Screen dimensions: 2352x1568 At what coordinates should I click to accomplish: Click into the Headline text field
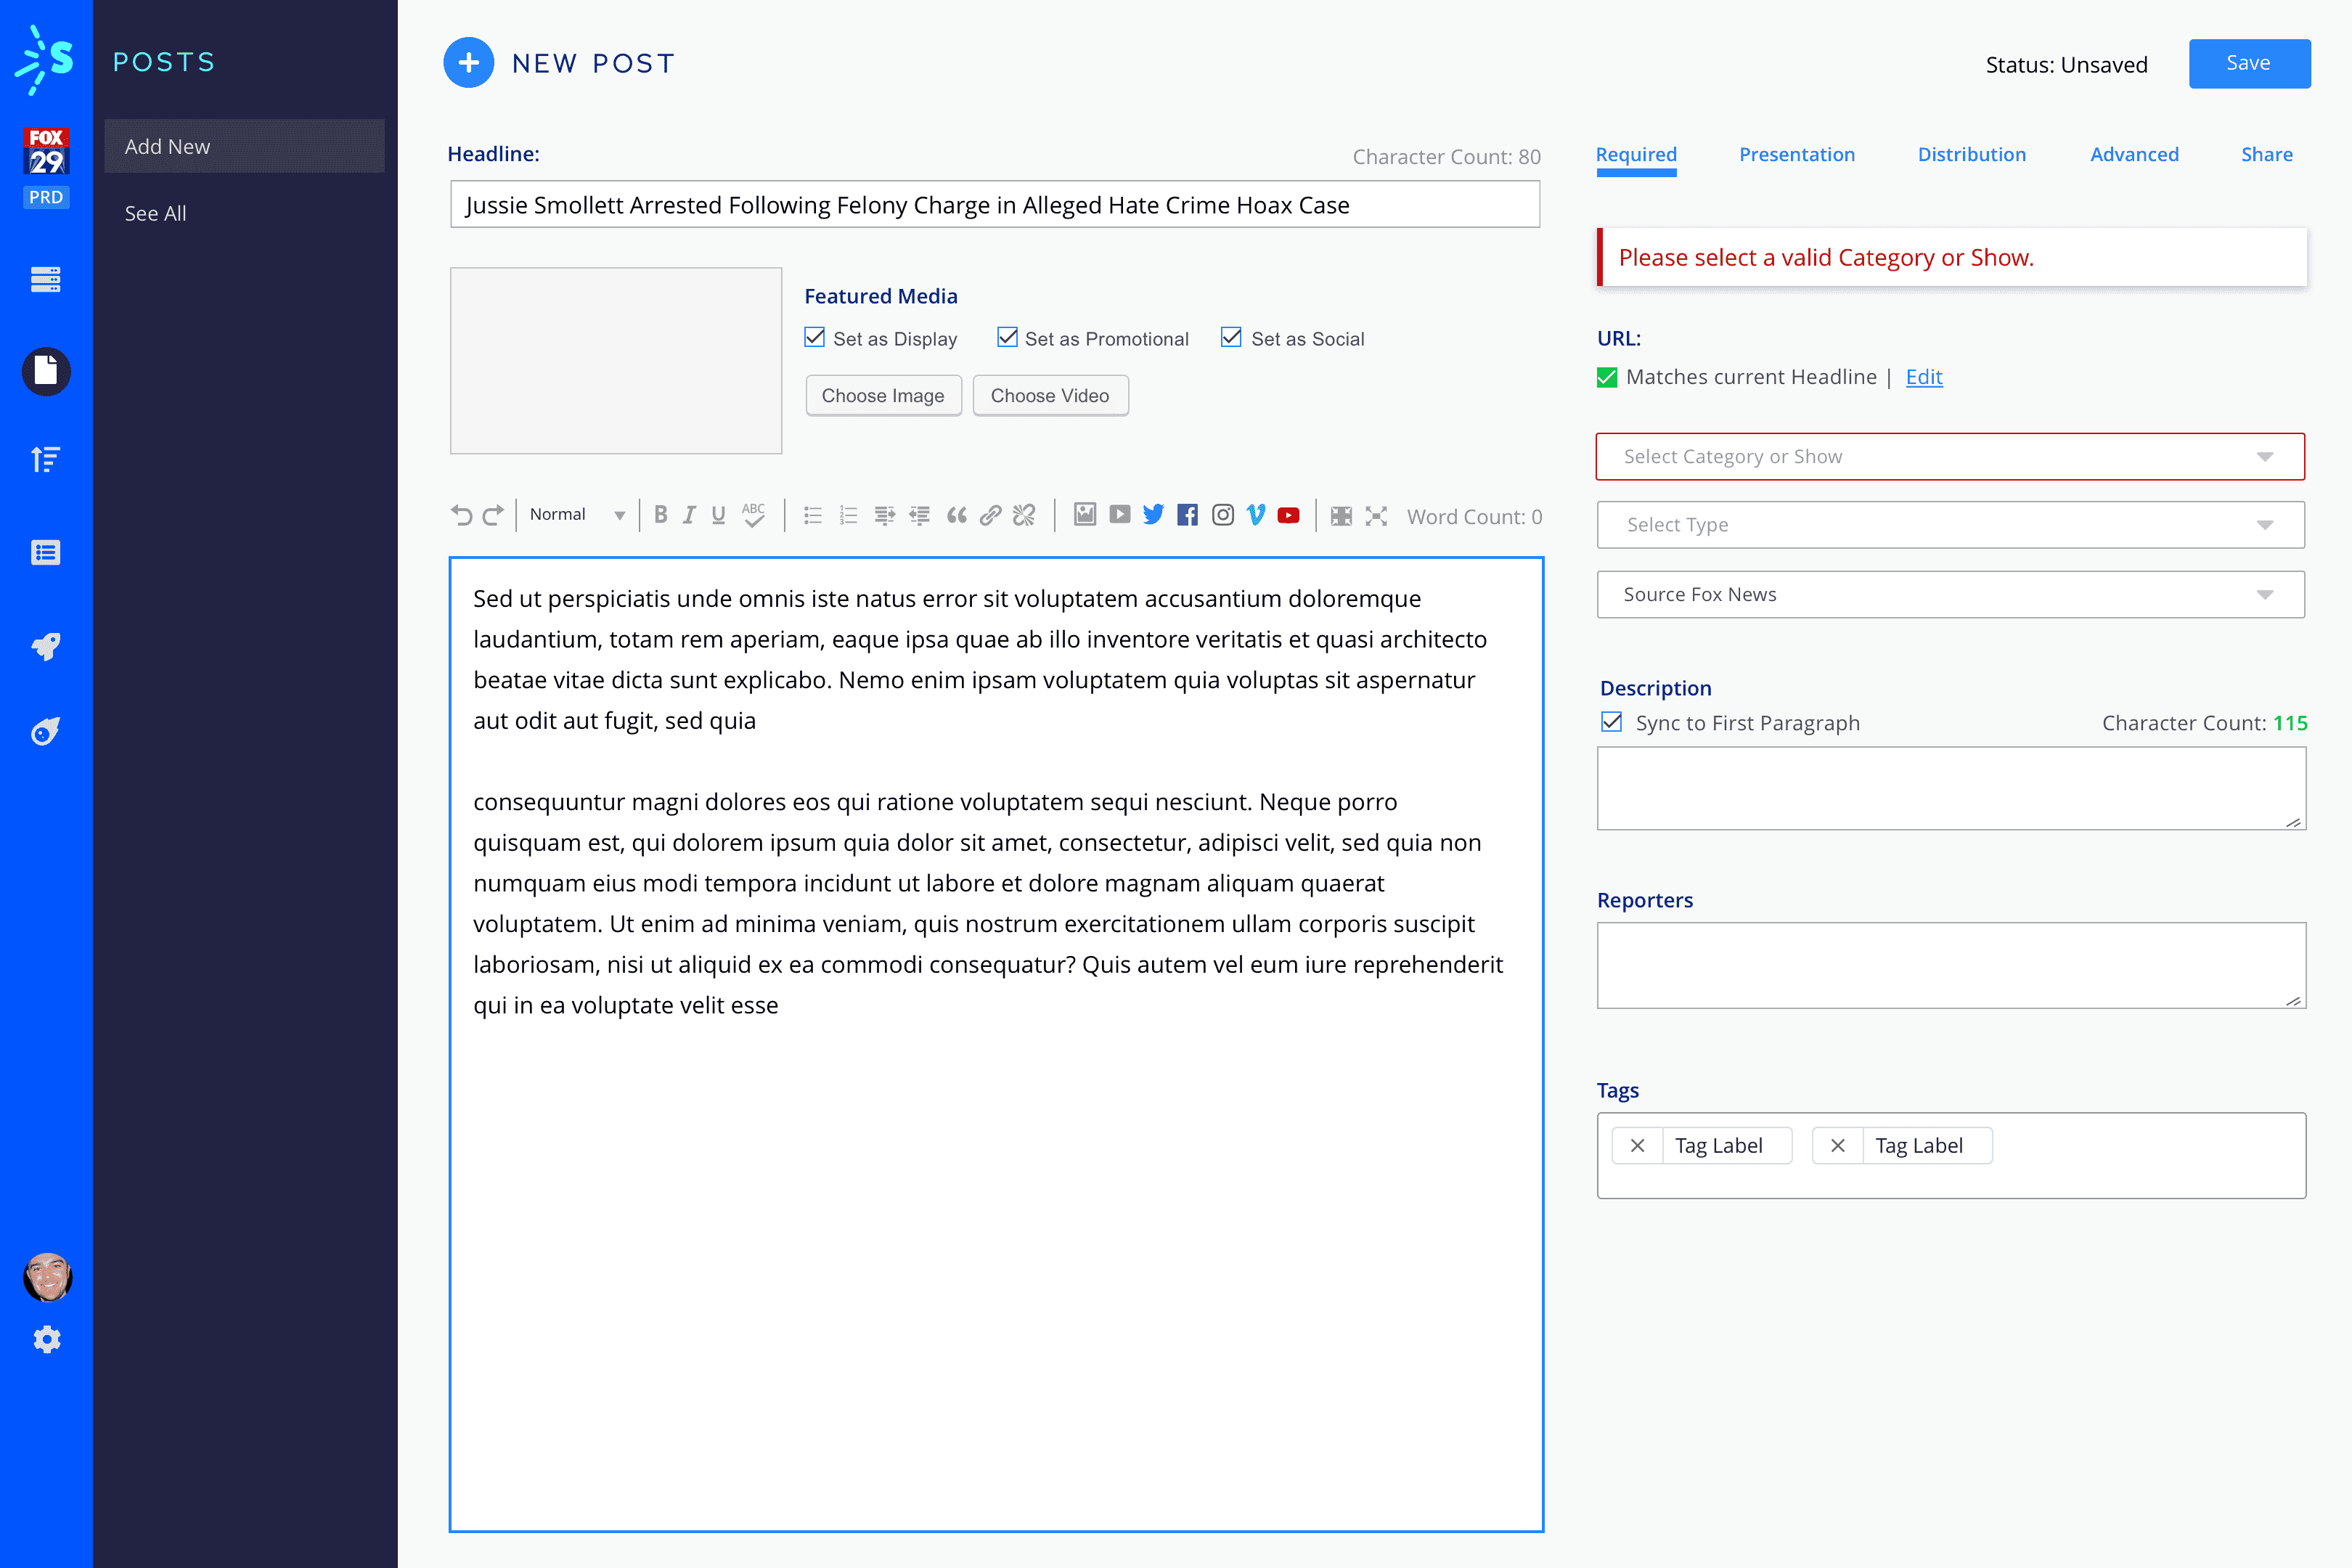tap(994, 205)
